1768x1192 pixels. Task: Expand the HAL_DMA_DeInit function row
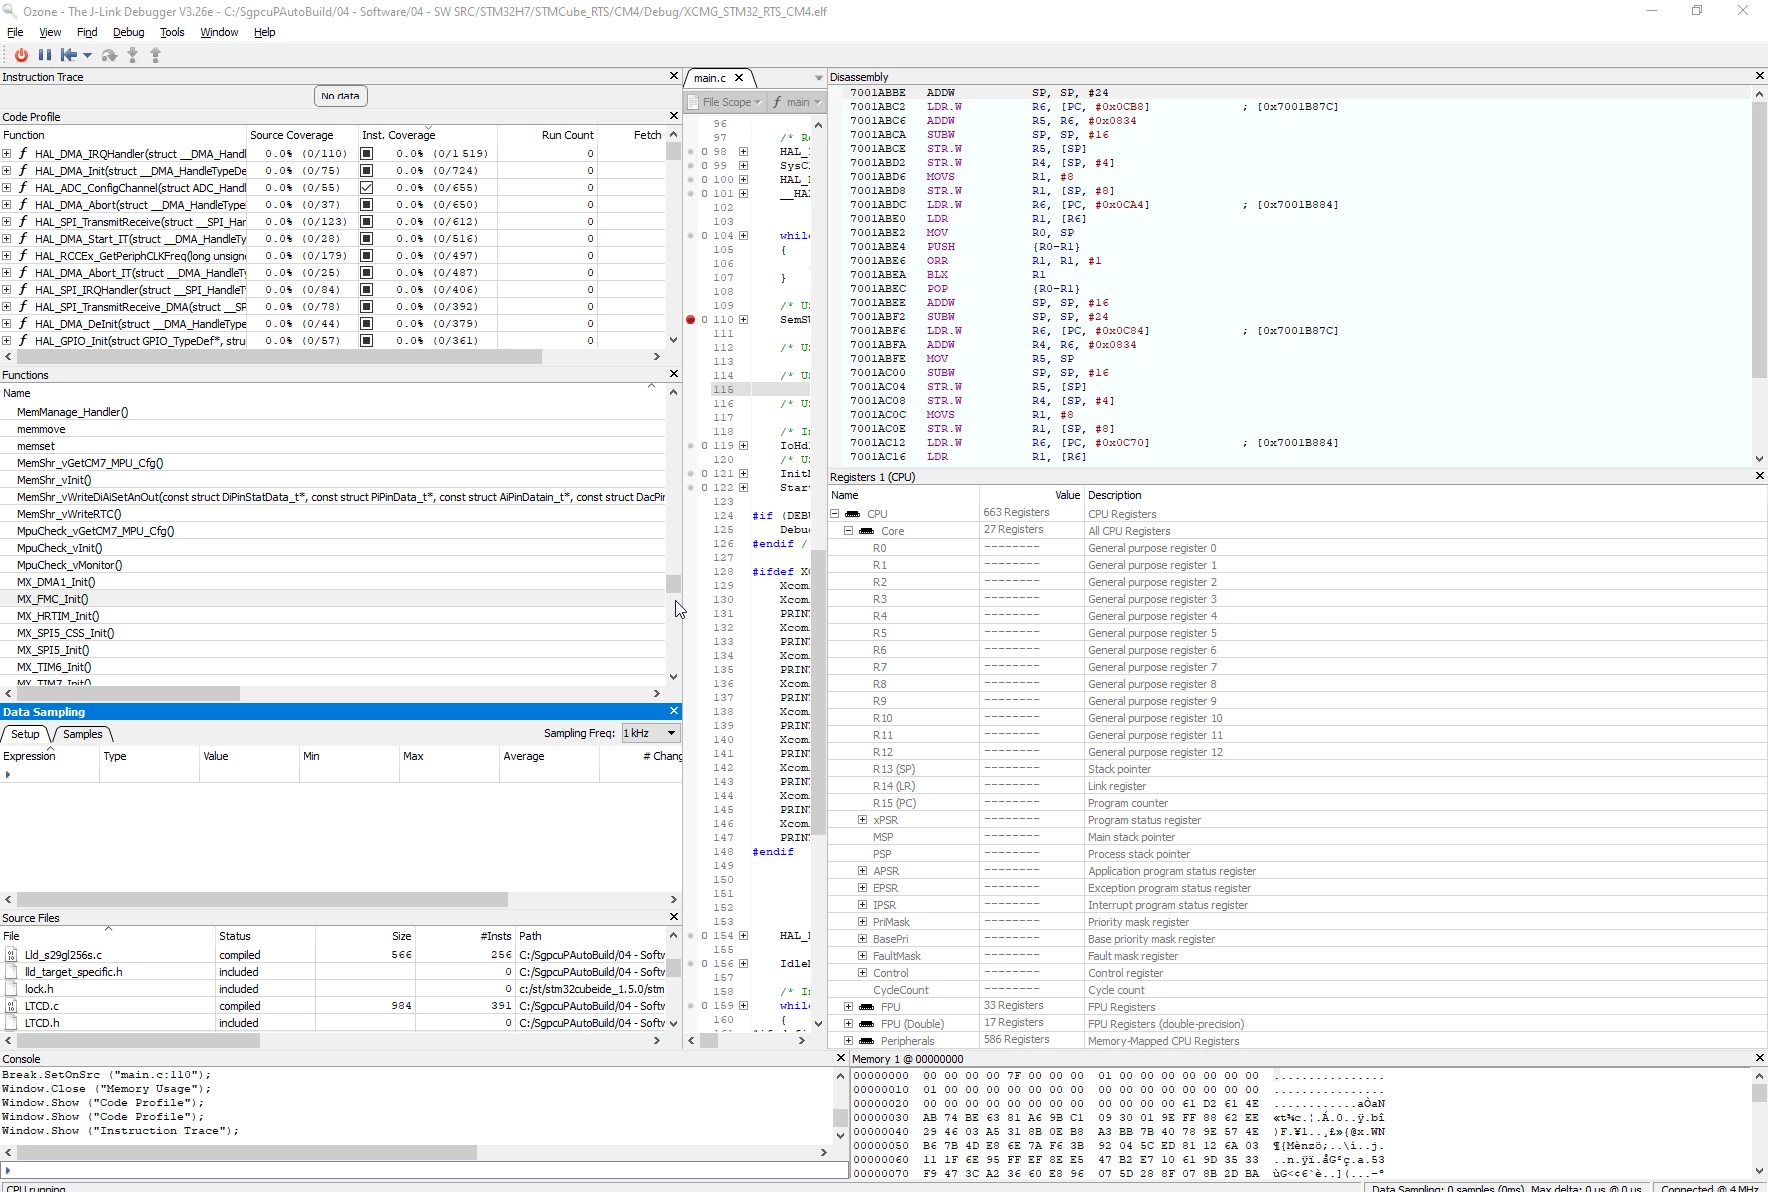7,324
